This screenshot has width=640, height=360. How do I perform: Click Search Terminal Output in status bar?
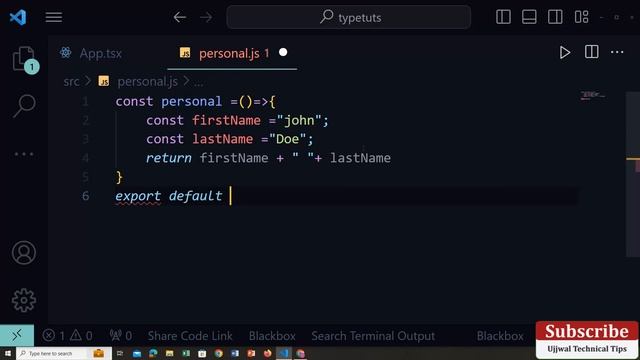point(373,336)
